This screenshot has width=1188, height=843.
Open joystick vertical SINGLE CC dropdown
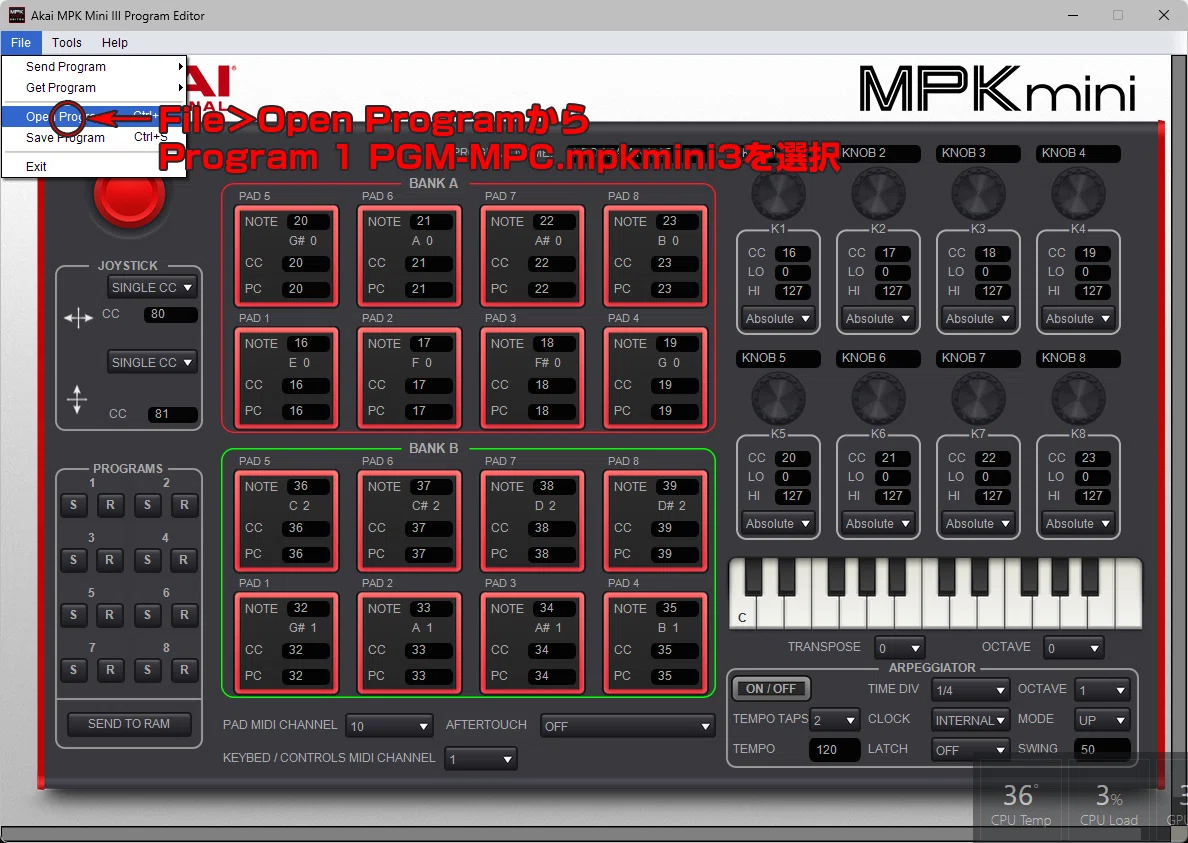[x=152, y=363]
